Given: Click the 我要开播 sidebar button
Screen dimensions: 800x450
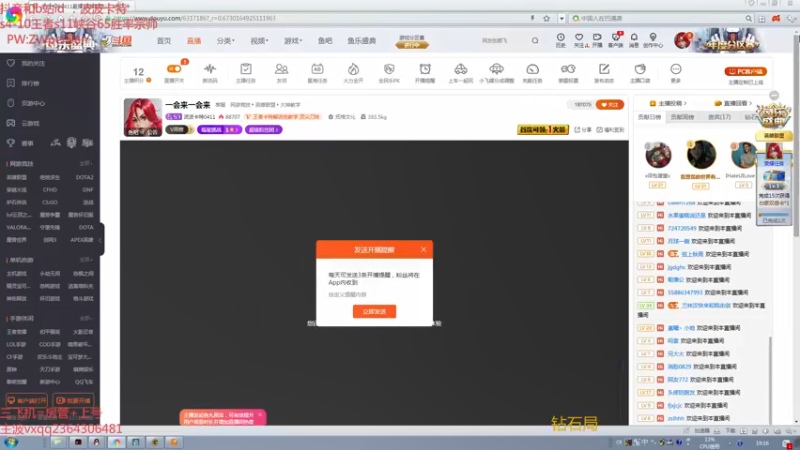Looking at the screenshot, I should [x=73, y=401].
